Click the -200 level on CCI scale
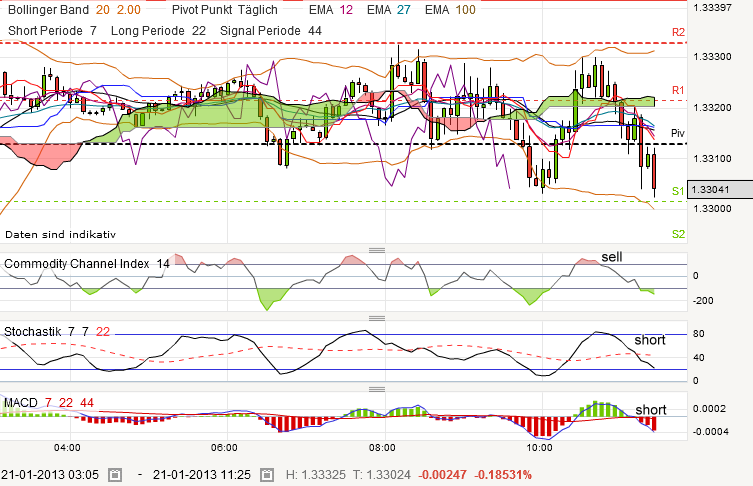 703,301
